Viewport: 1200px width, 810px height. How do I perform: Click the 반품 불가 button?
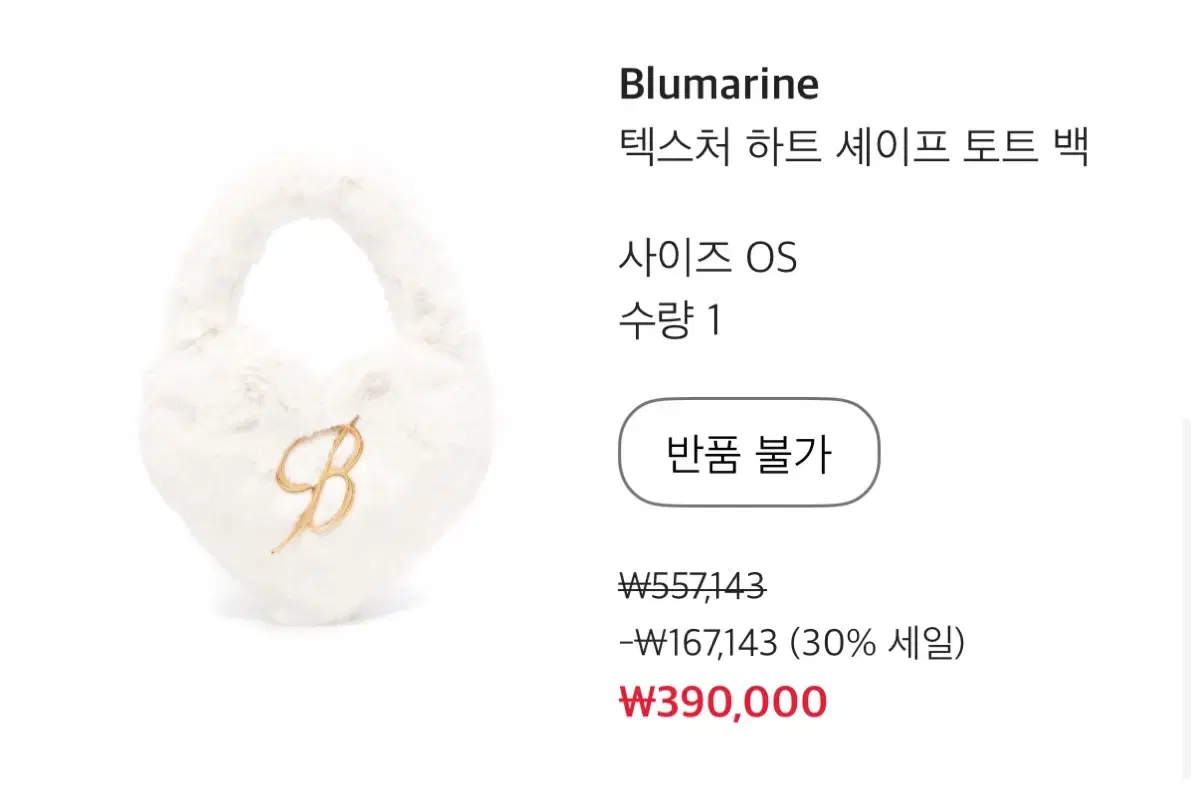(x=749, y=452)
